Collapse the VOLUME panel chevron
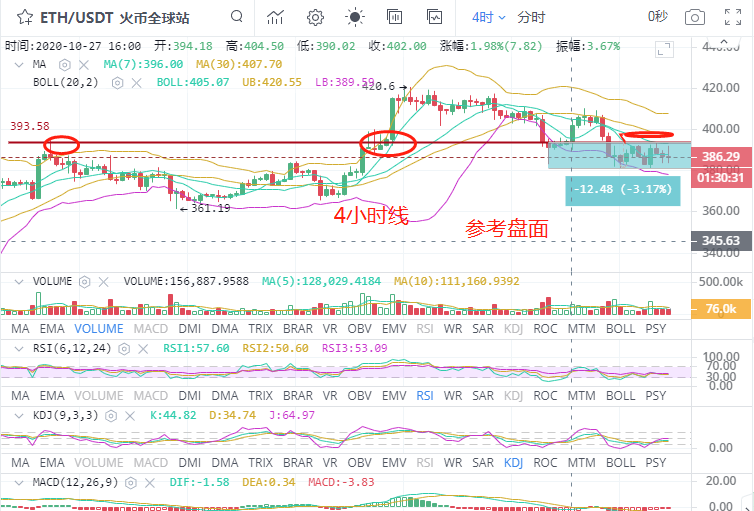The width and height of the screenshot is (754, 511). point(19,282)
